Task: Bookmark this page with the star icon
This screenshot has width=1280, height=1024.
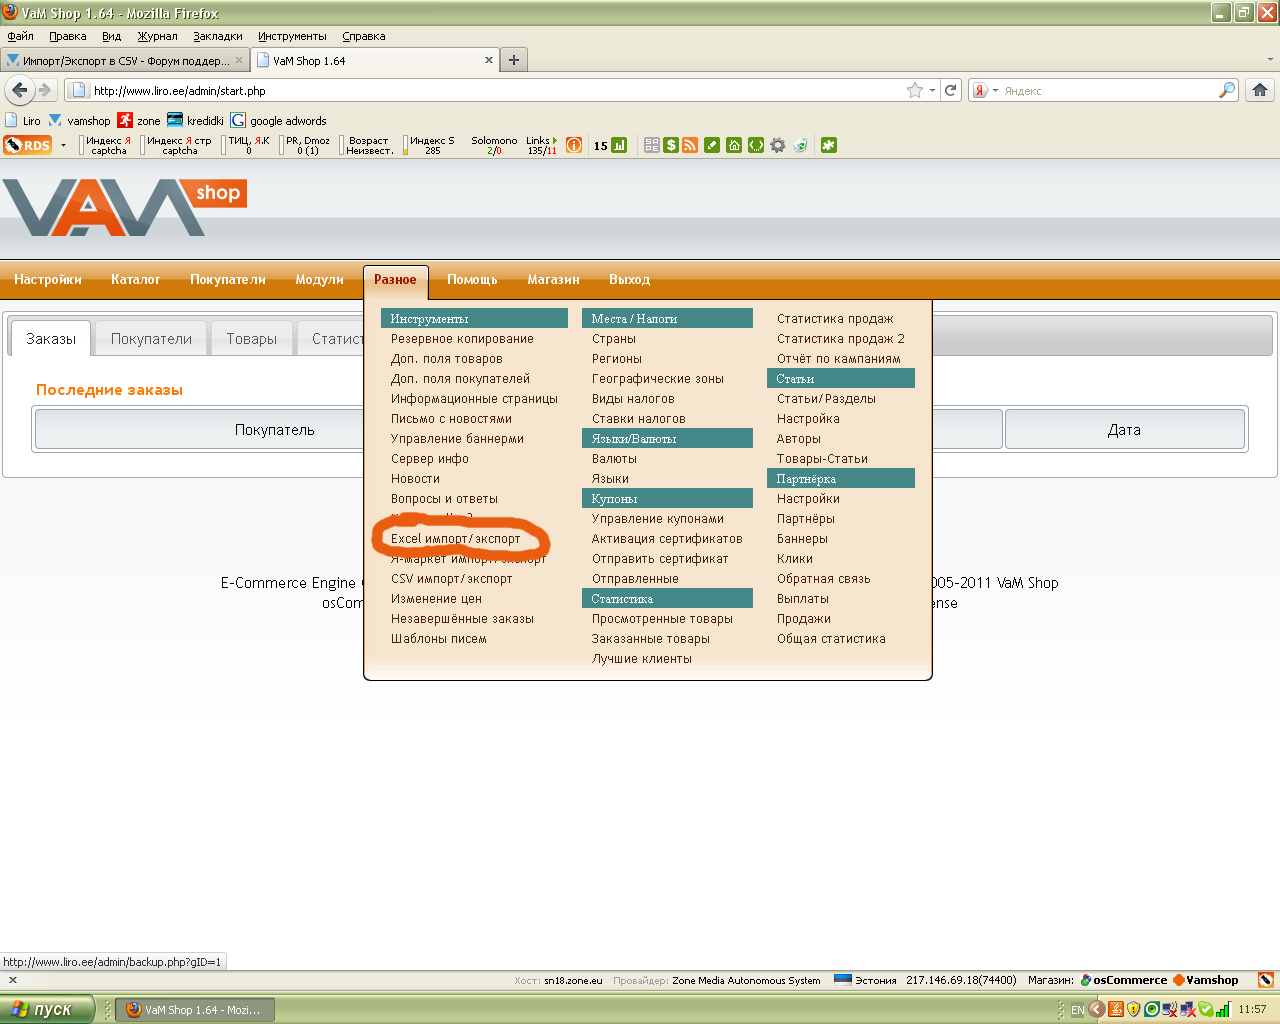Action: 914,90
